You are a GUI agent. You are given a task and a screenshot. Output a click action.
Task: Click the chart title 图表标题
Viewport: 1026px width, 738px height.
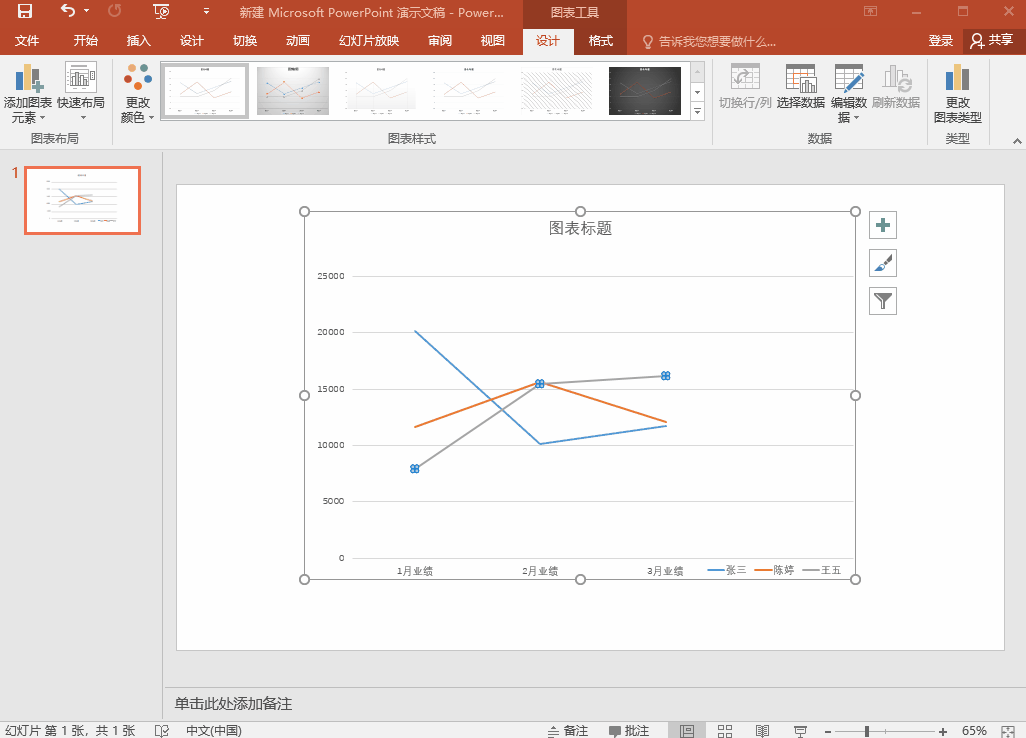pos(580,228)
